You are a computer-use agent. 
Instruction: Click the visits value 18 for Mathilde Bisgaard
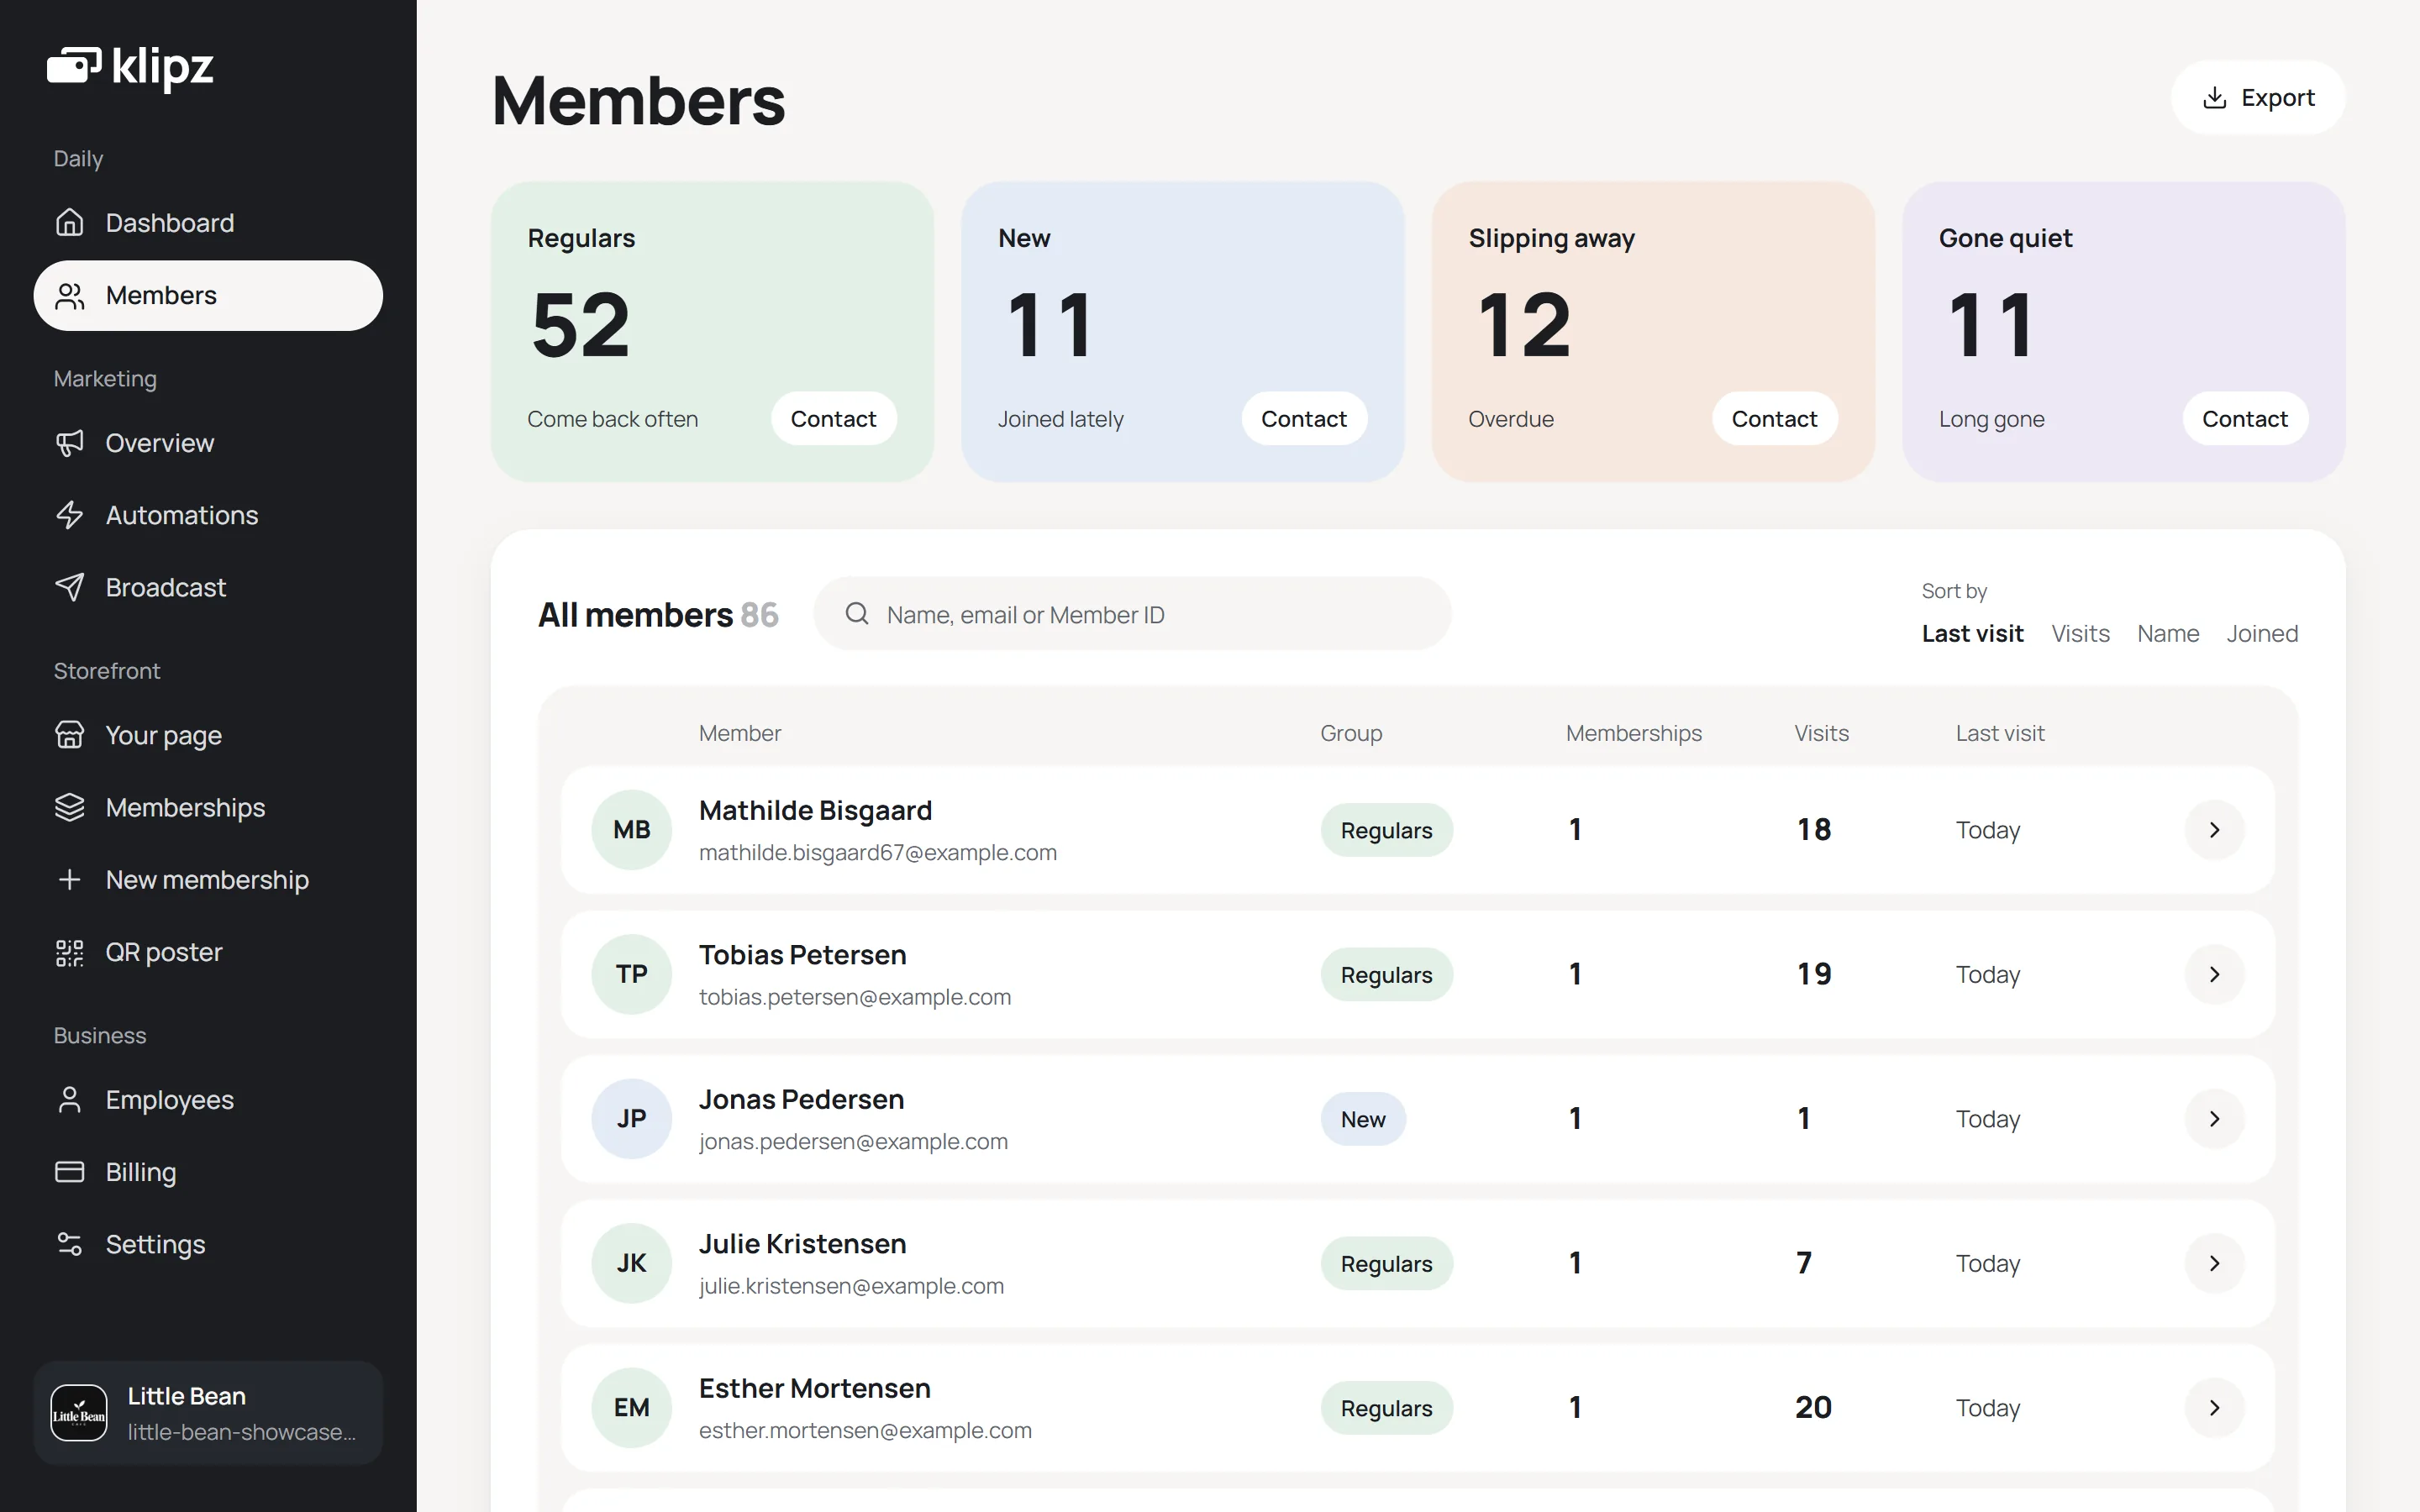pos(1813,829)
